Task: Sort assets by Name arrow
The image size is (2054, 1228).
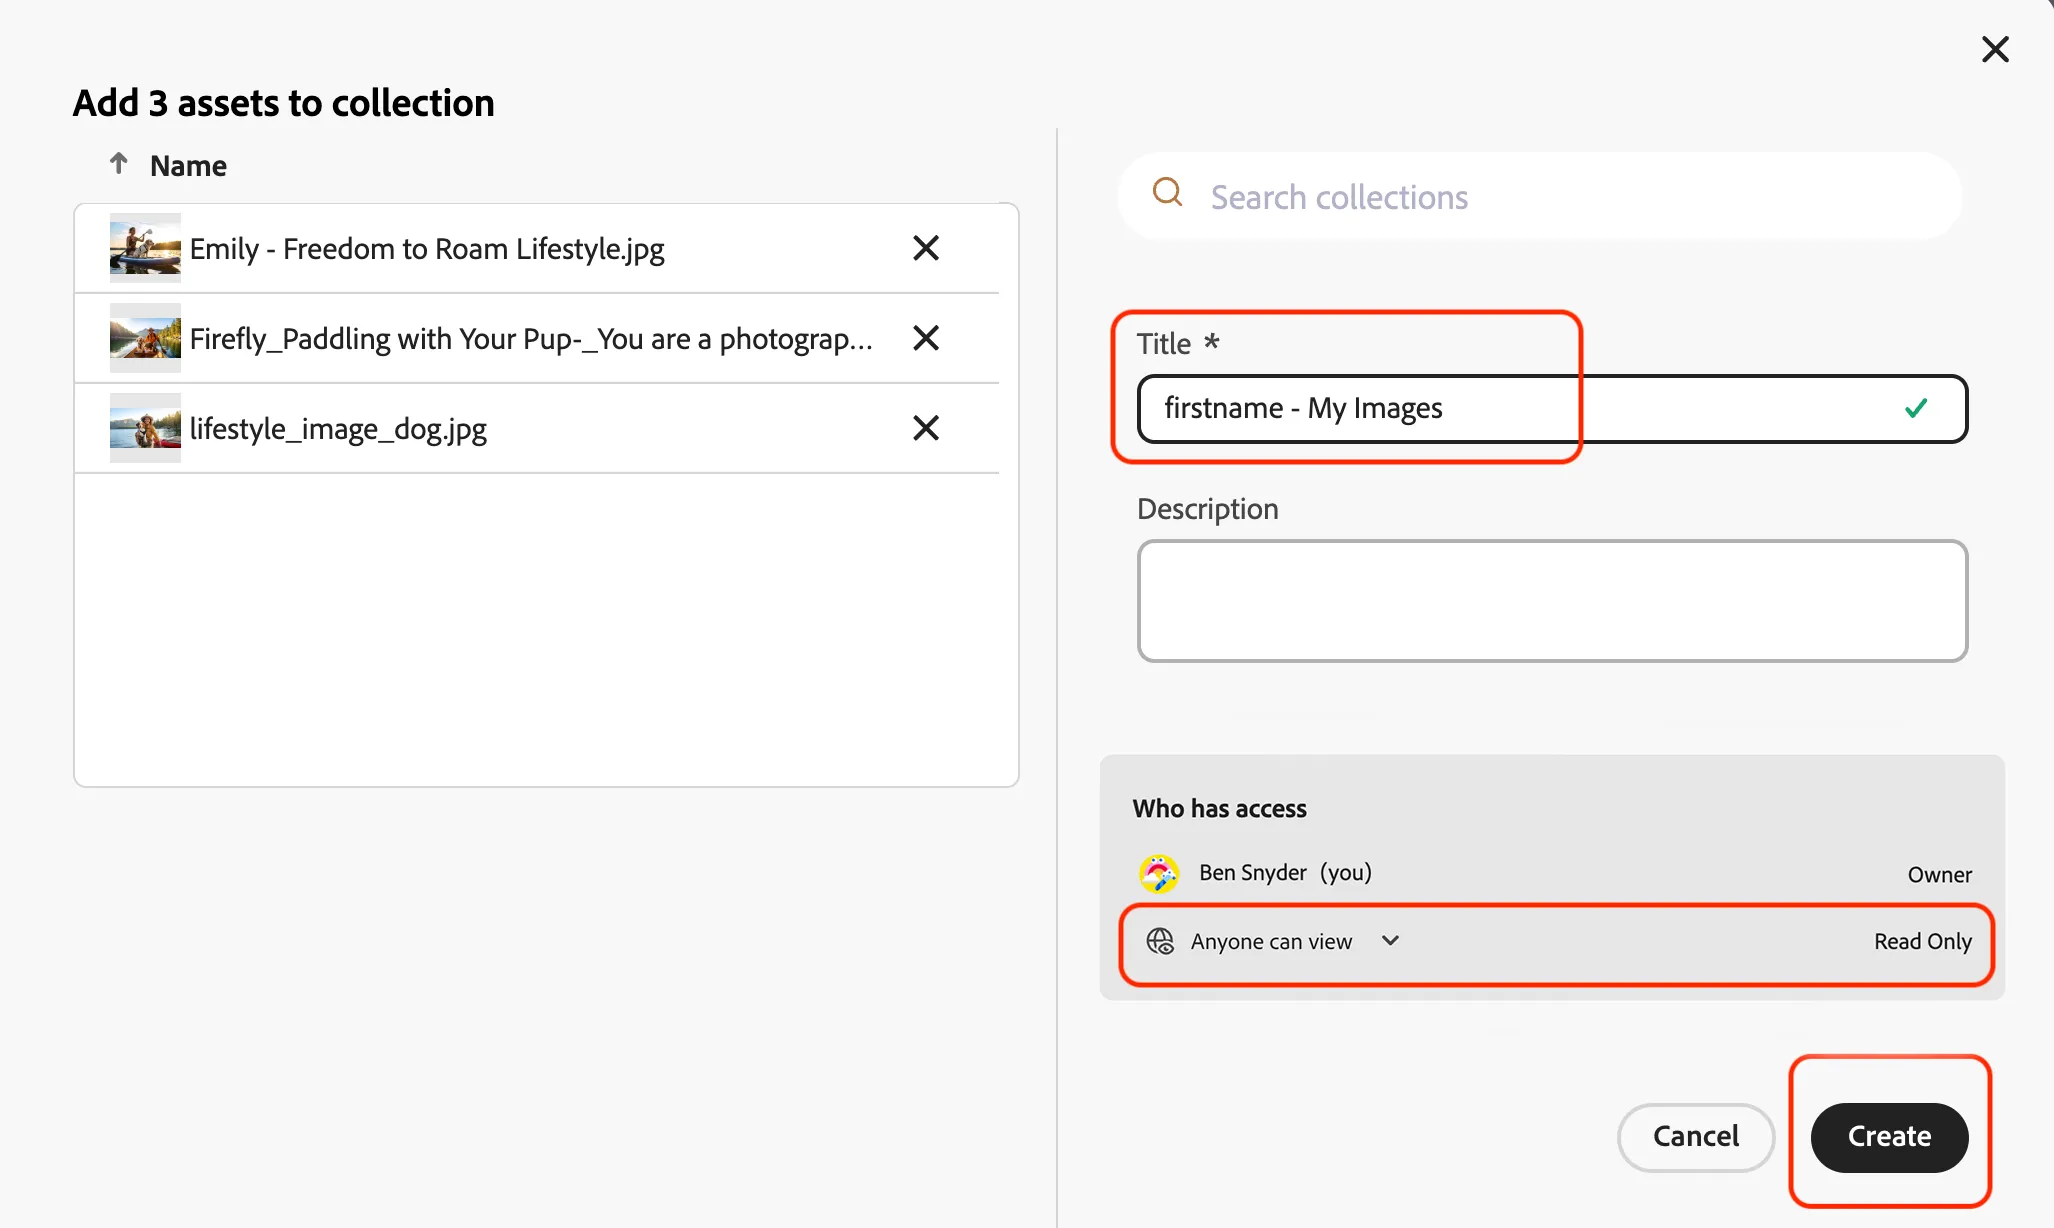Action: click(119, 164)
